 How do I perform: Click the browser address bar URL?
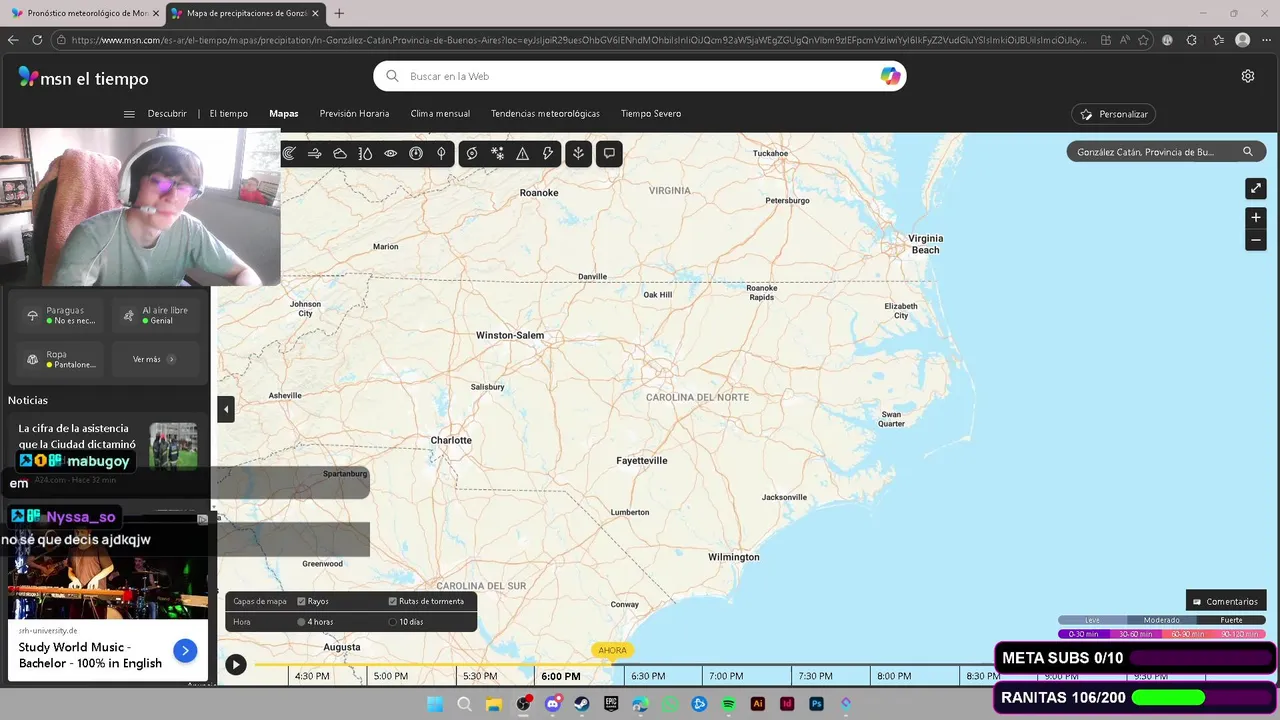578,40
